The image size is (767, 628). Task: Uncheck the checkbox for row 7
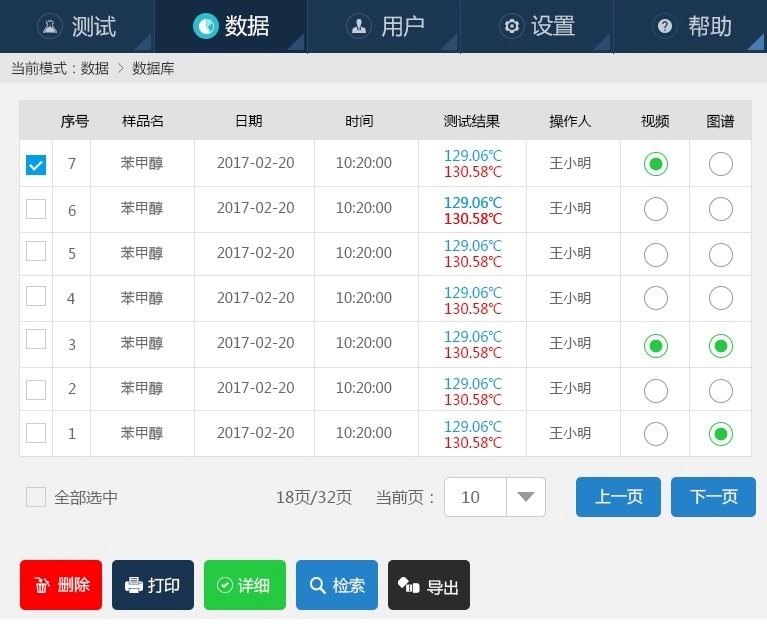[36, 165]
